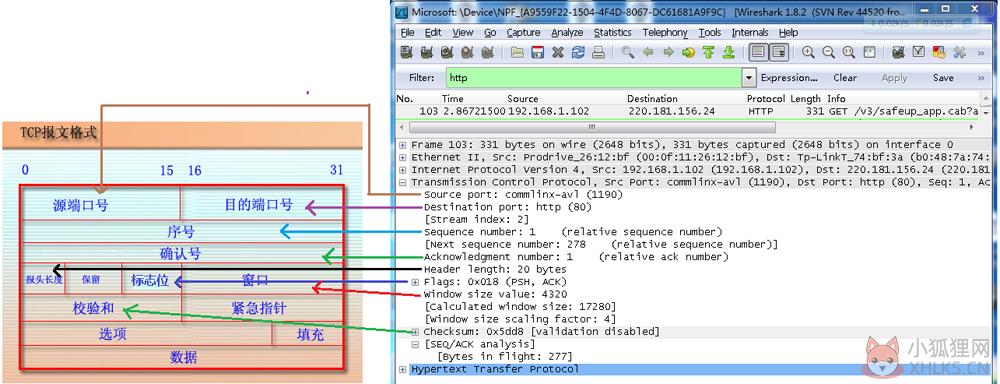
Task: Click into the http filter field
Action: click(x=594, y=78)
